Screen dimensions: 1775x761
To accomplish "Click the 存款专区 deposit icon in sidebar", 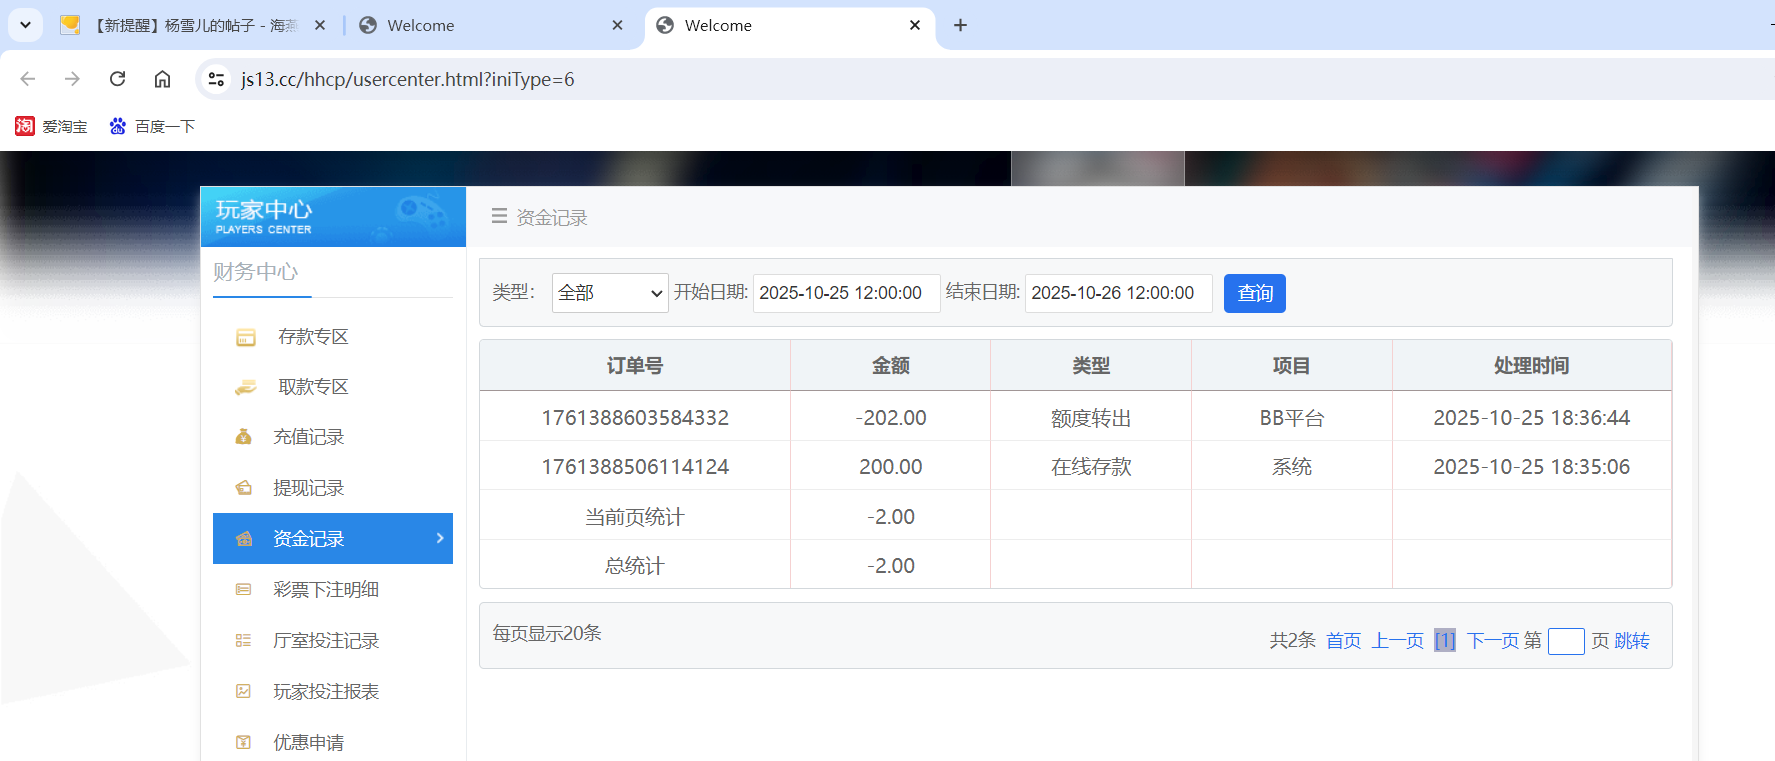I will click(245, 338).
